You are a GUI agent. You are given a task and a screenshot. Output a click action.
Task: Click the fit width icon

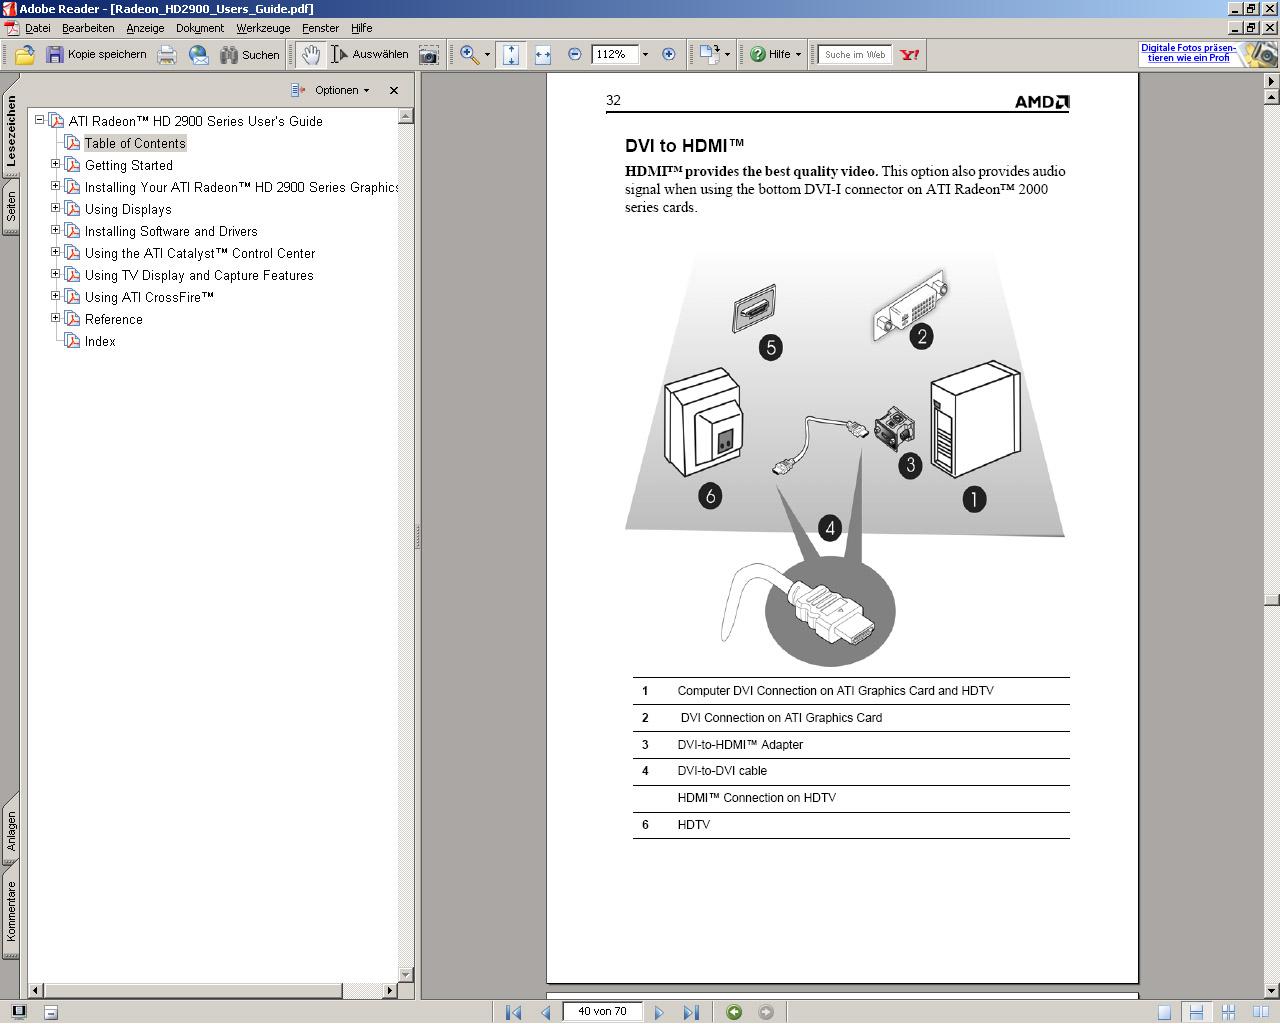tap(543, 55)
